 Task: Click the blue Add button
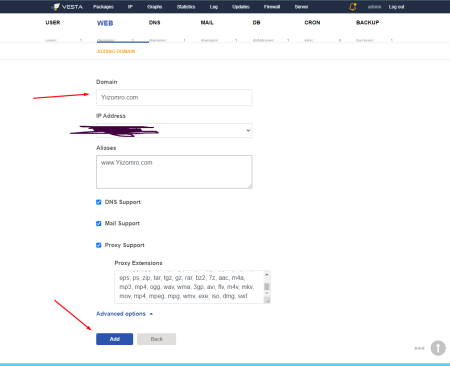point(114,339)
